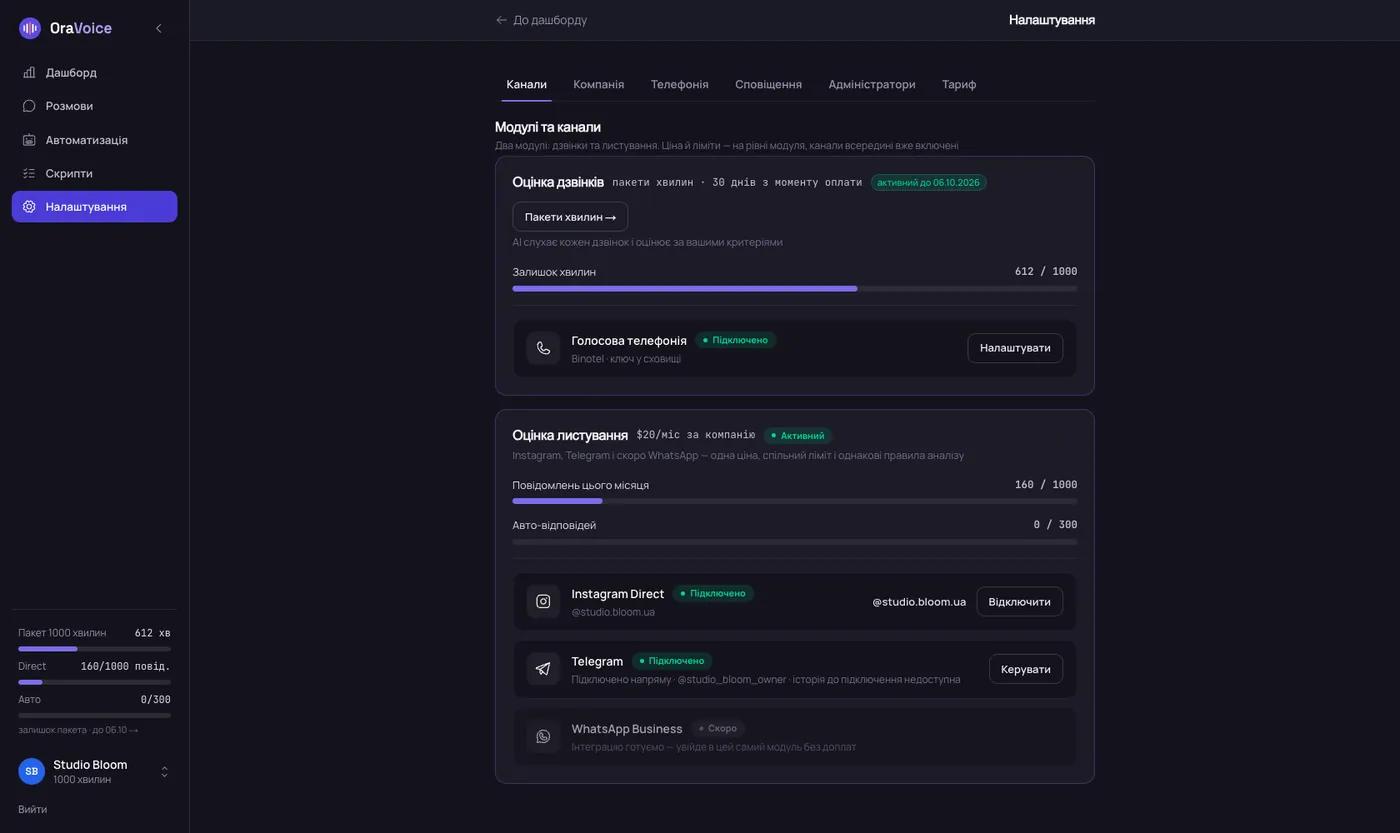1400x833 pixels.
Task: Click the Скрипти checklist icon
Action: 29,173
